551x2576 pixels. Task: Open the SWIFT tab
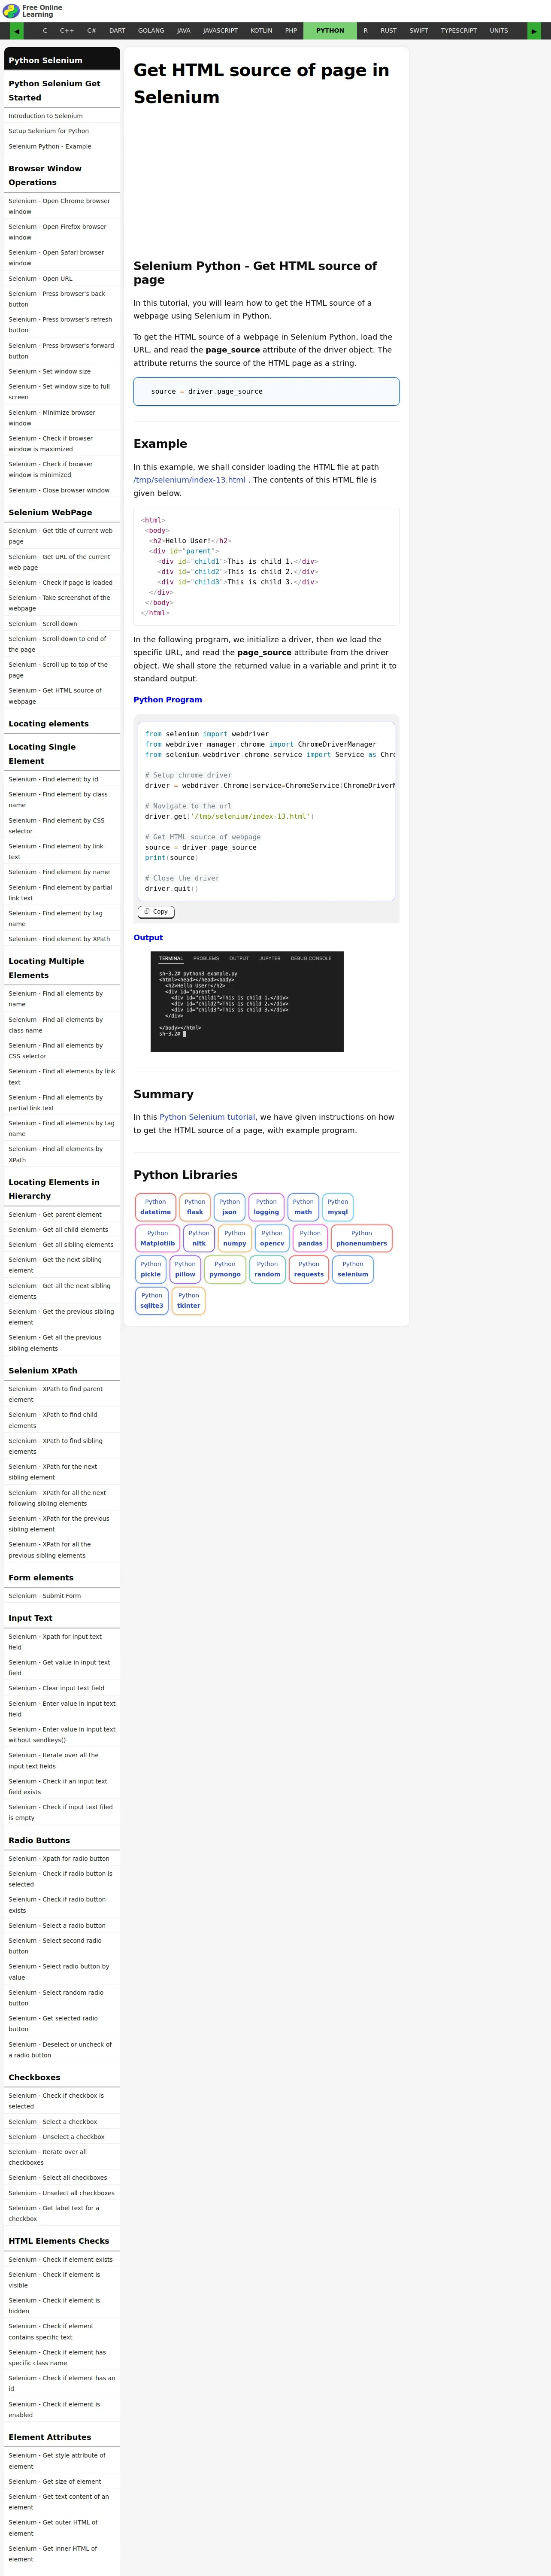pyautogui.click(x=418, y=31)
